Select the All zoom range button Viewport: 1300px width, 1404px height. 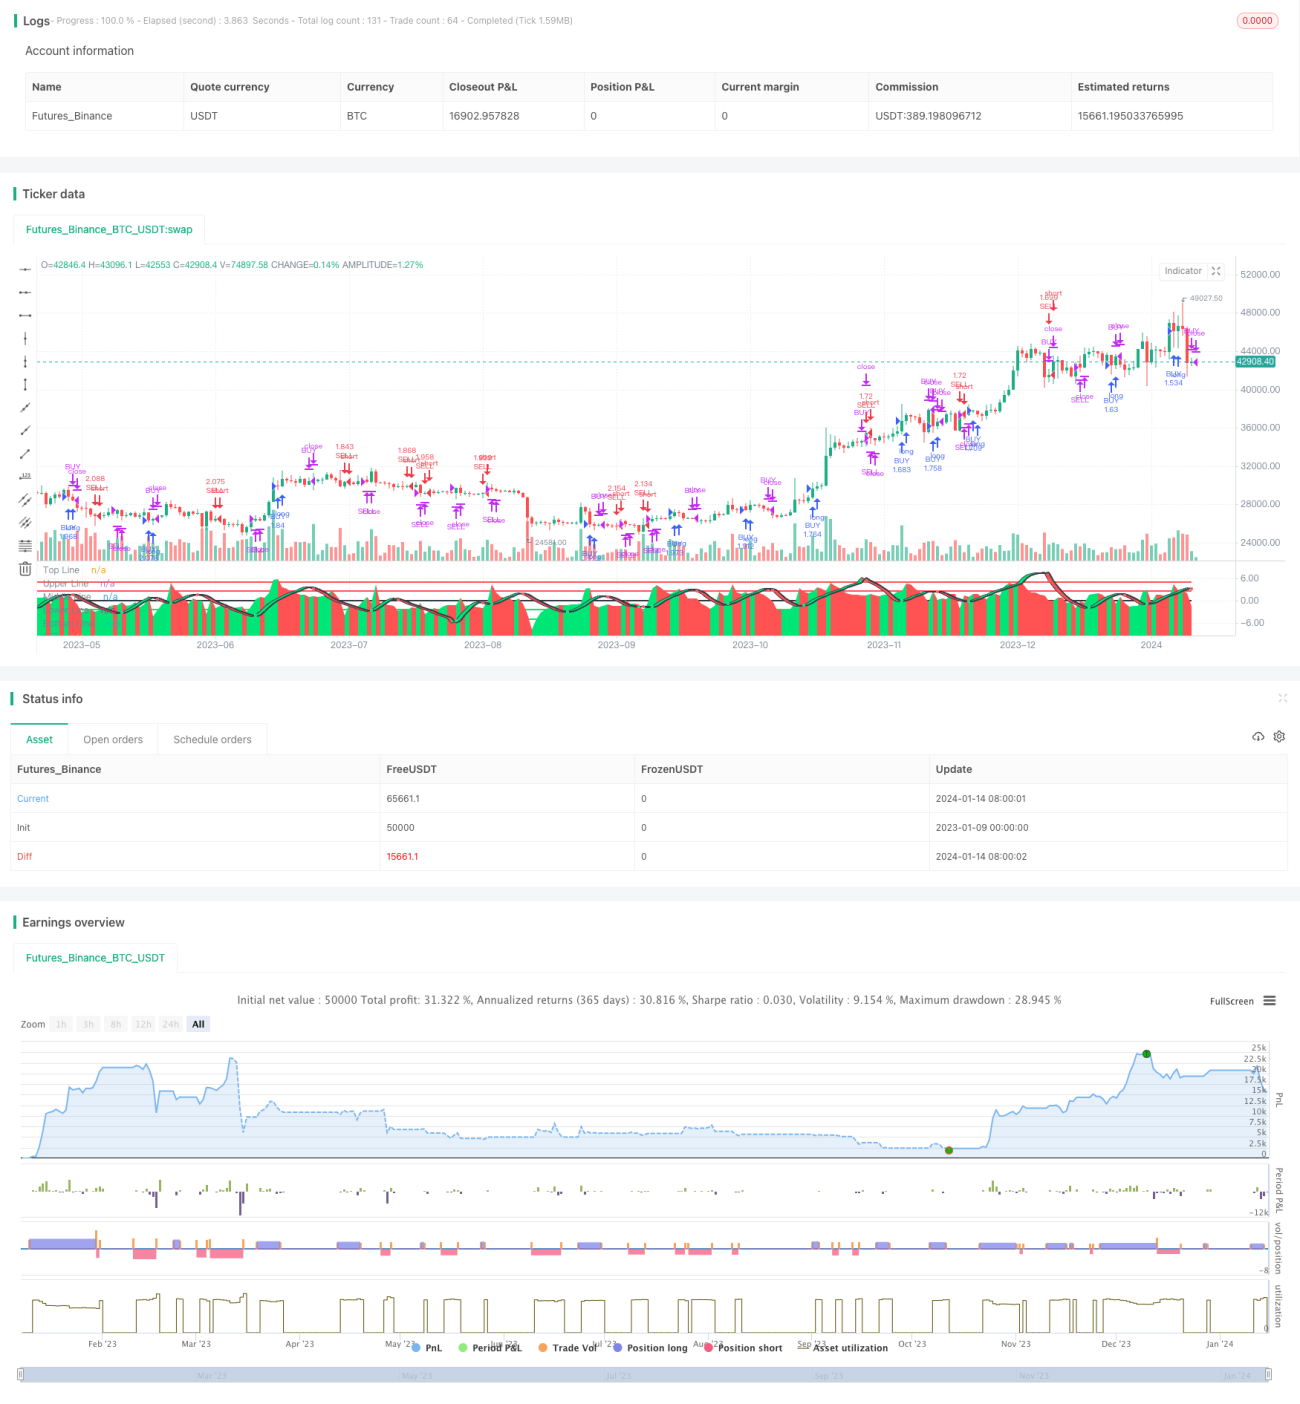pos(198,1024)
